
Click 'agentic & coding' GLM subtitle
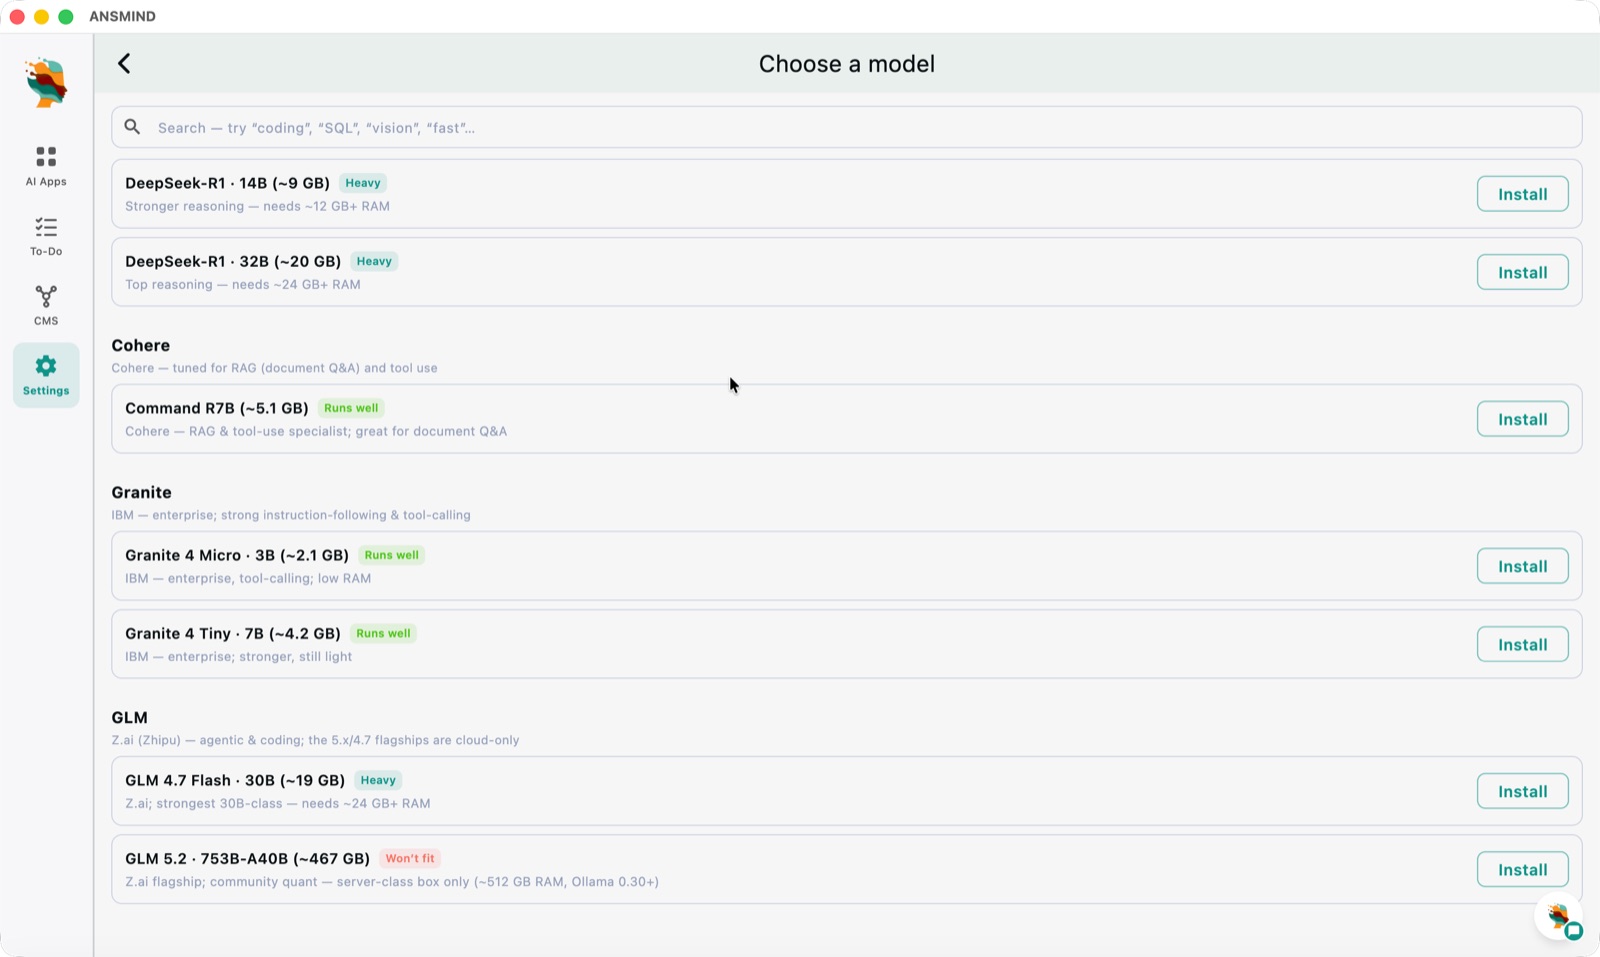click(315, 740)
